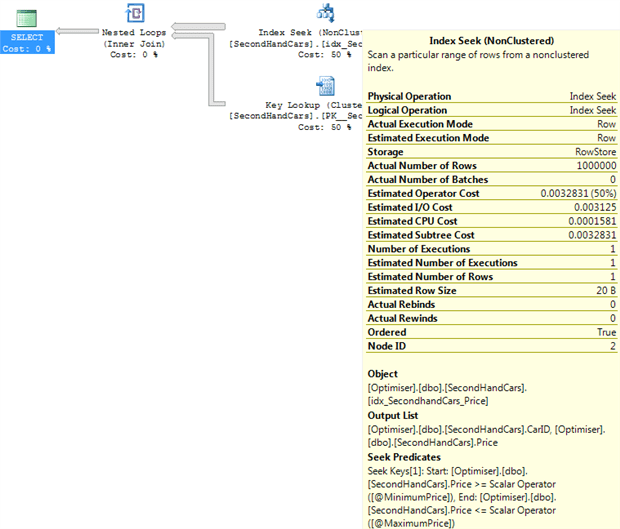Click the 'Actual Execution Mode' row
This screenshot has height=529, width=620.
pos(491,124)
